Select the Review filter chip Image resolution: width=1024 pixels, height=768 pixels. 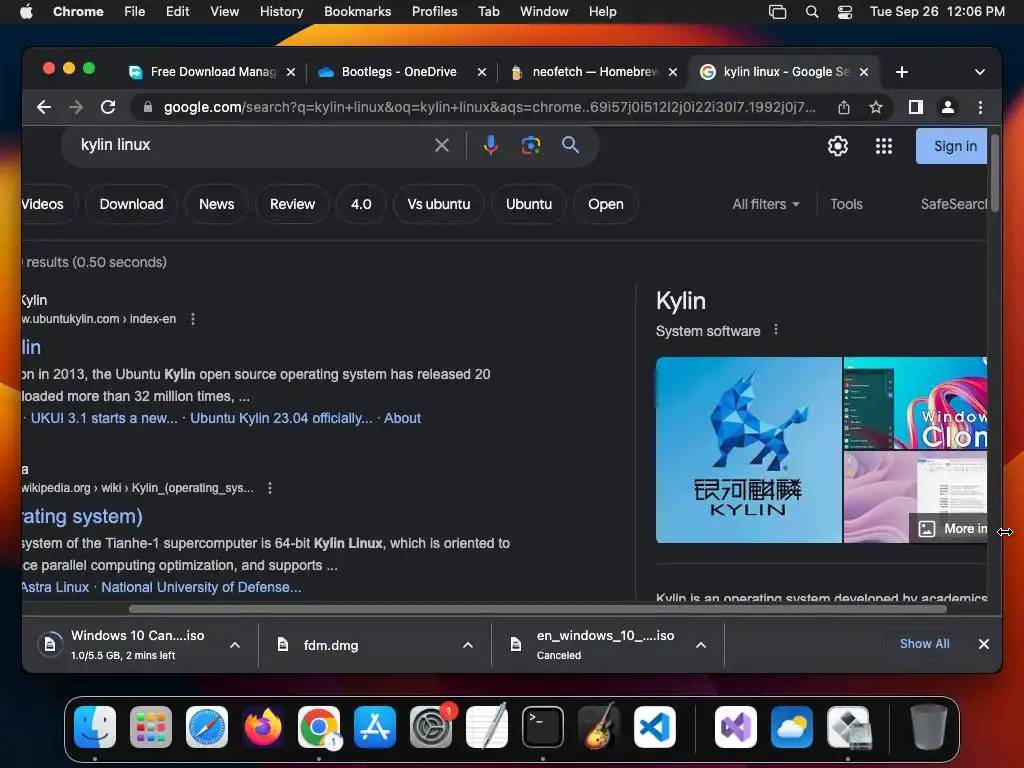[293, 204]
